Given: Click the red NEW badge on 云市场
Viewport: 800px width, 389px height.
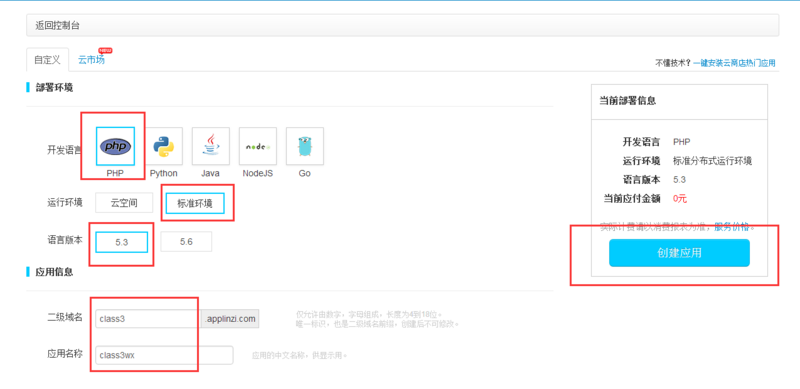Looking at the screenshot, I should [105, 51].
